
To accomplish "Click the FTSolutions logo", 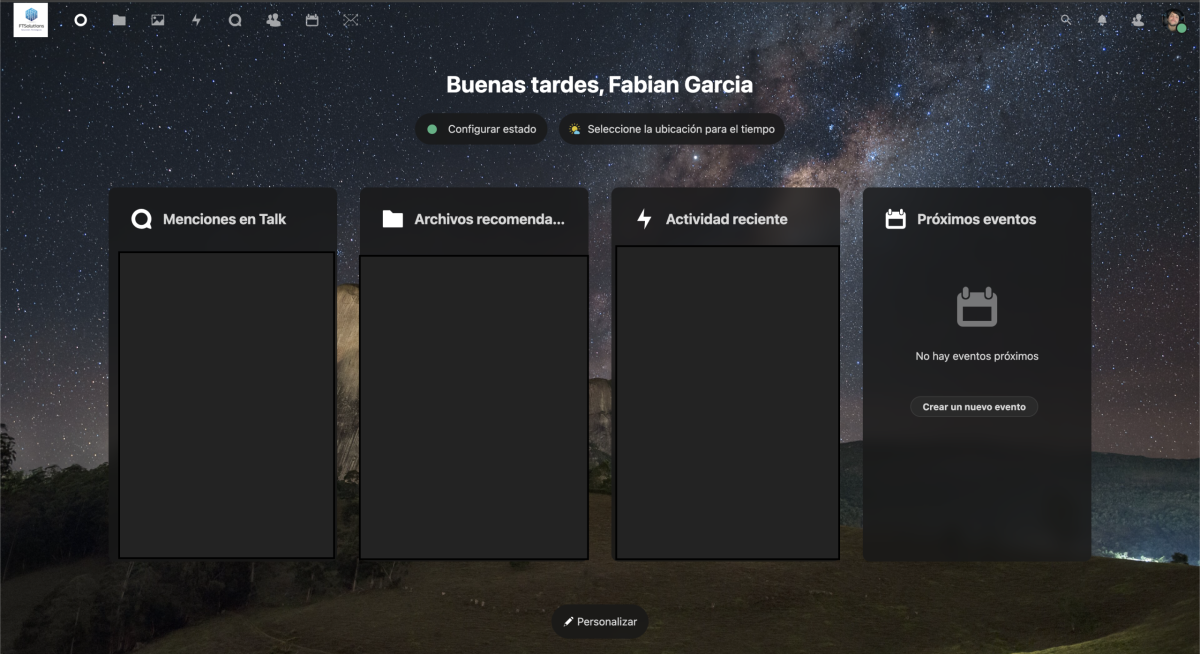I will click(30, 20).
